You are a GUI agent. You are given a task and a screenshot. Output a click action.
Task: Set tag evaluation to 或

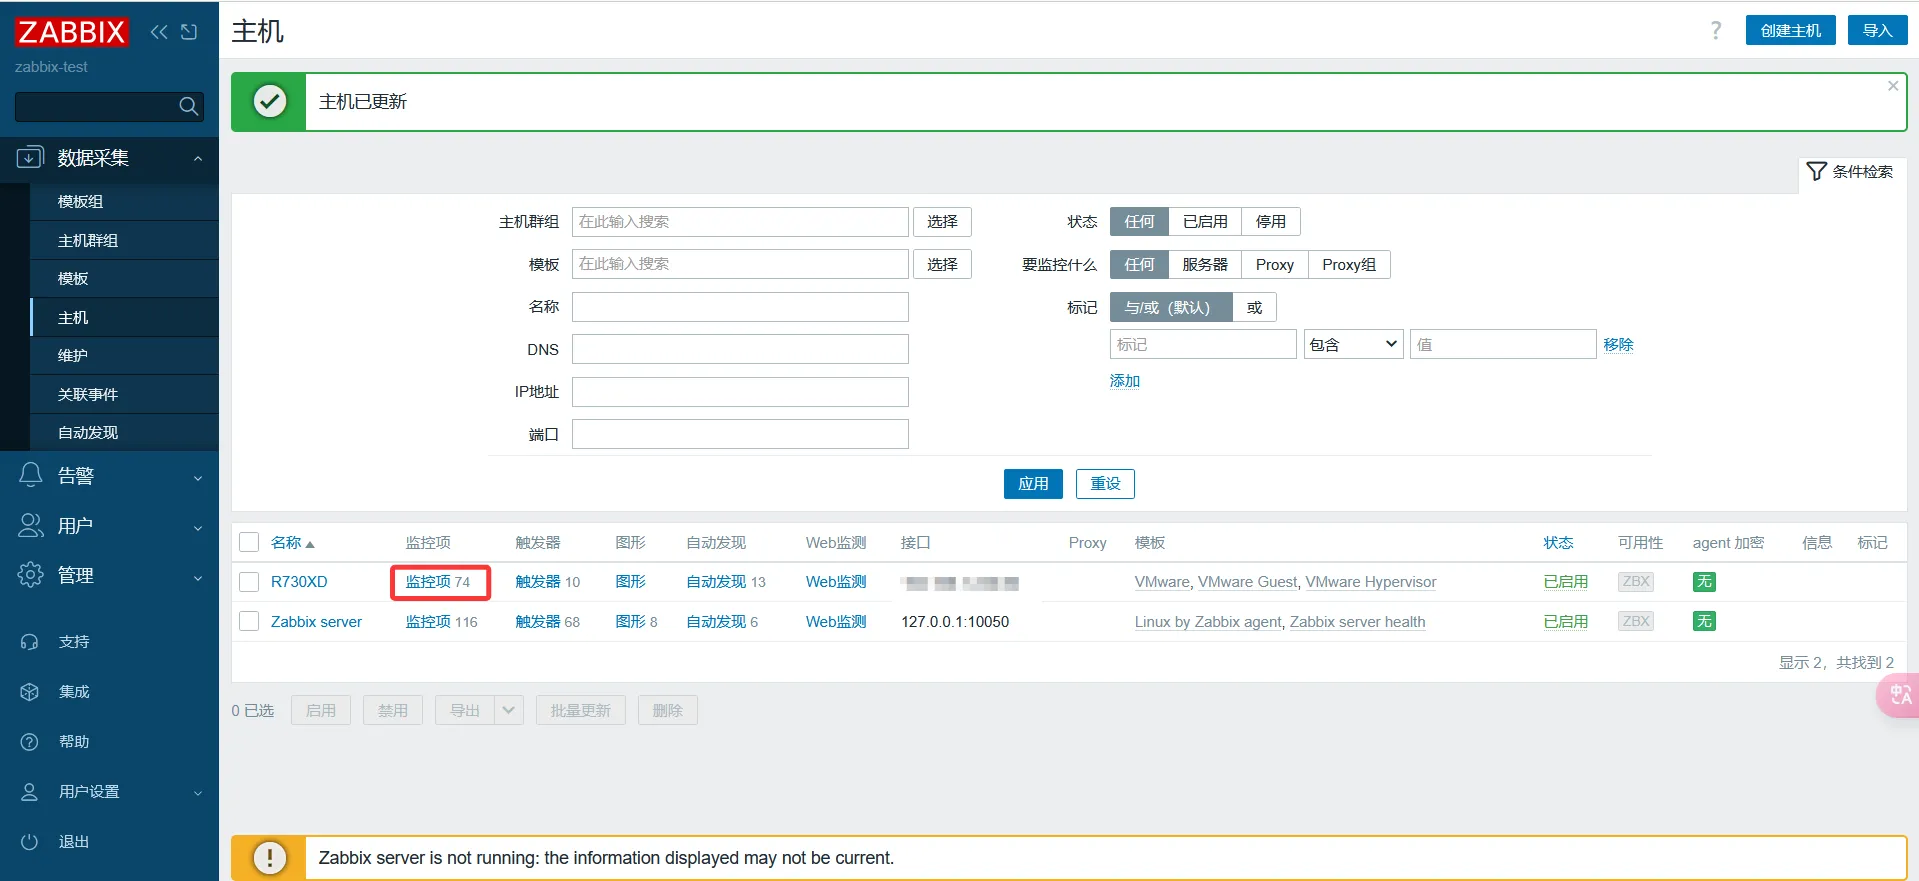click(x=1255, y=308)
